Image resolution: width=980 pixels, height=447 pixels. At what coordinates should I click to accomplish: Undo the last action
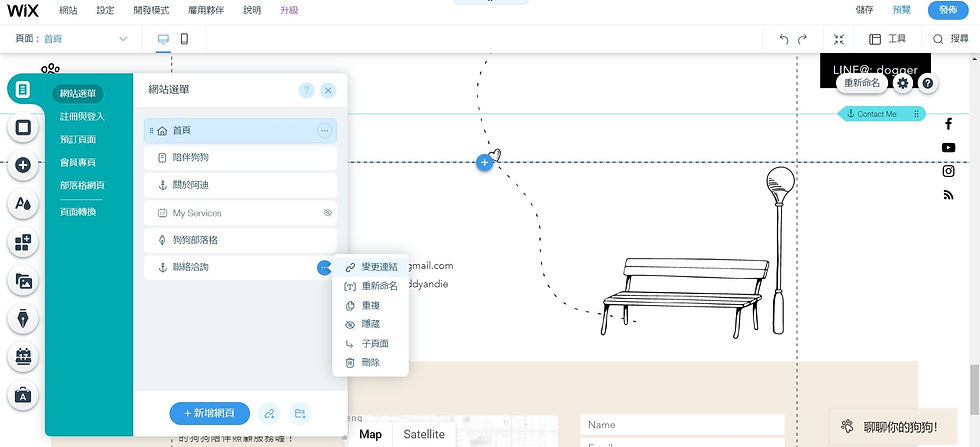pyautogui.click(x=784, y=39)
